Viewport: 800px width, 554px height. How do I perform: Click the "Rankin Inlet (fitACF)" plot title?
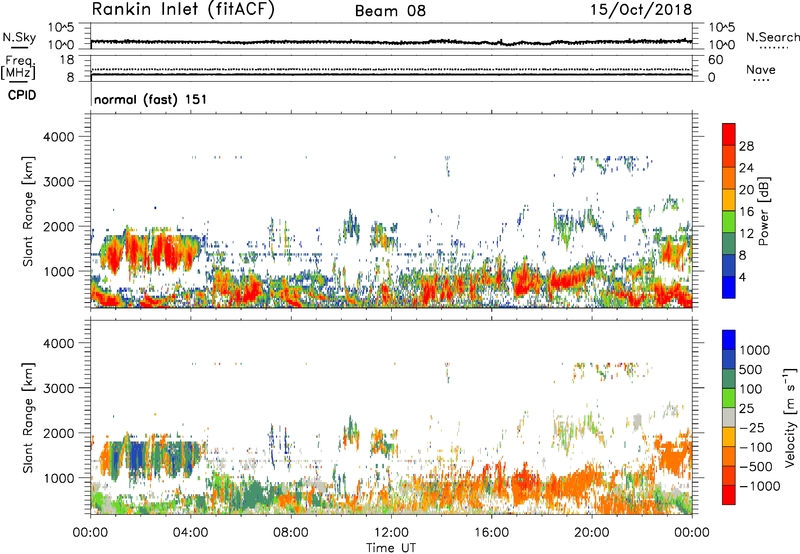click(183, 10)
